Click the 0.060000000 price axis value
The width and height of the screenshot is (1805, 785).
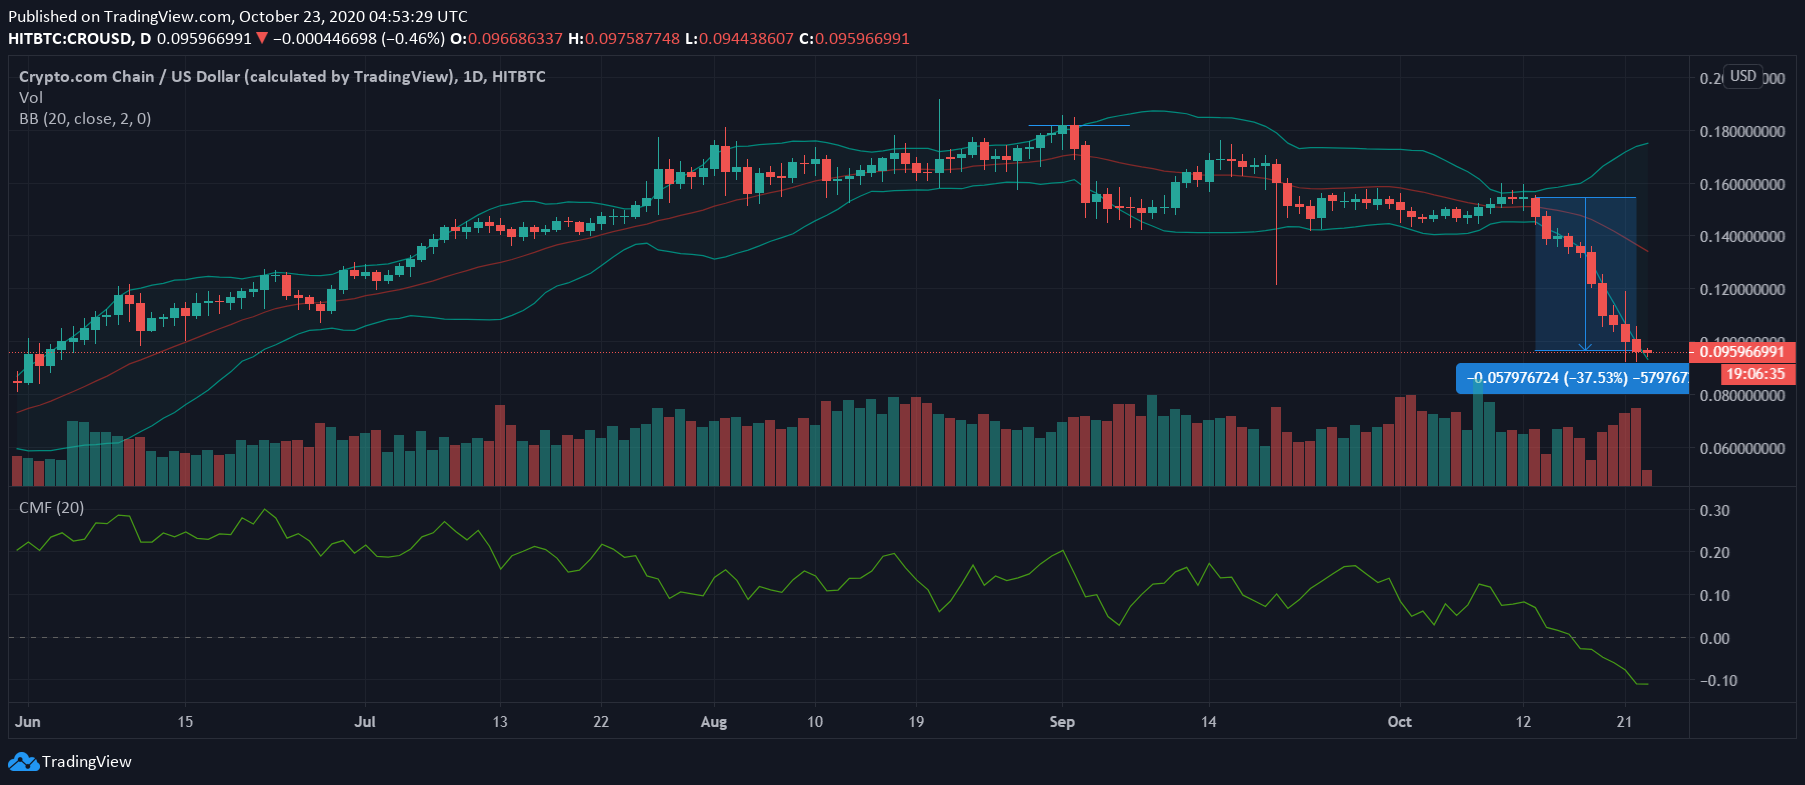pos(1742,449)
